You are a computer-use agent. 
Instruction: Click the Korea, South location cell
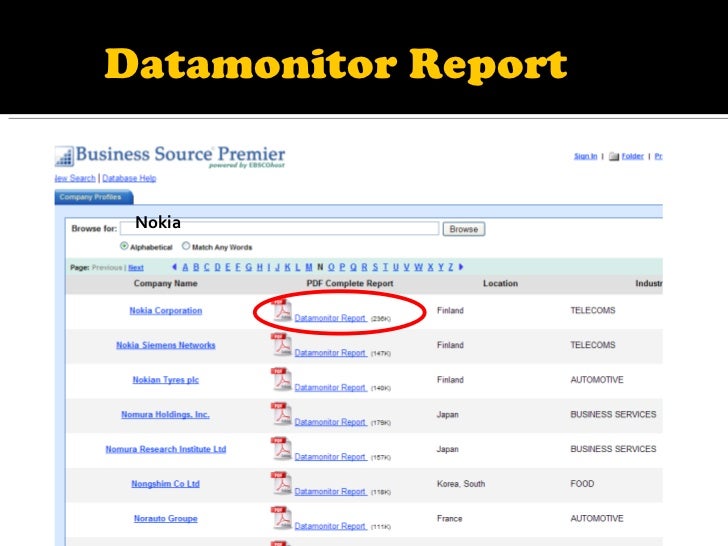[461, 484]
